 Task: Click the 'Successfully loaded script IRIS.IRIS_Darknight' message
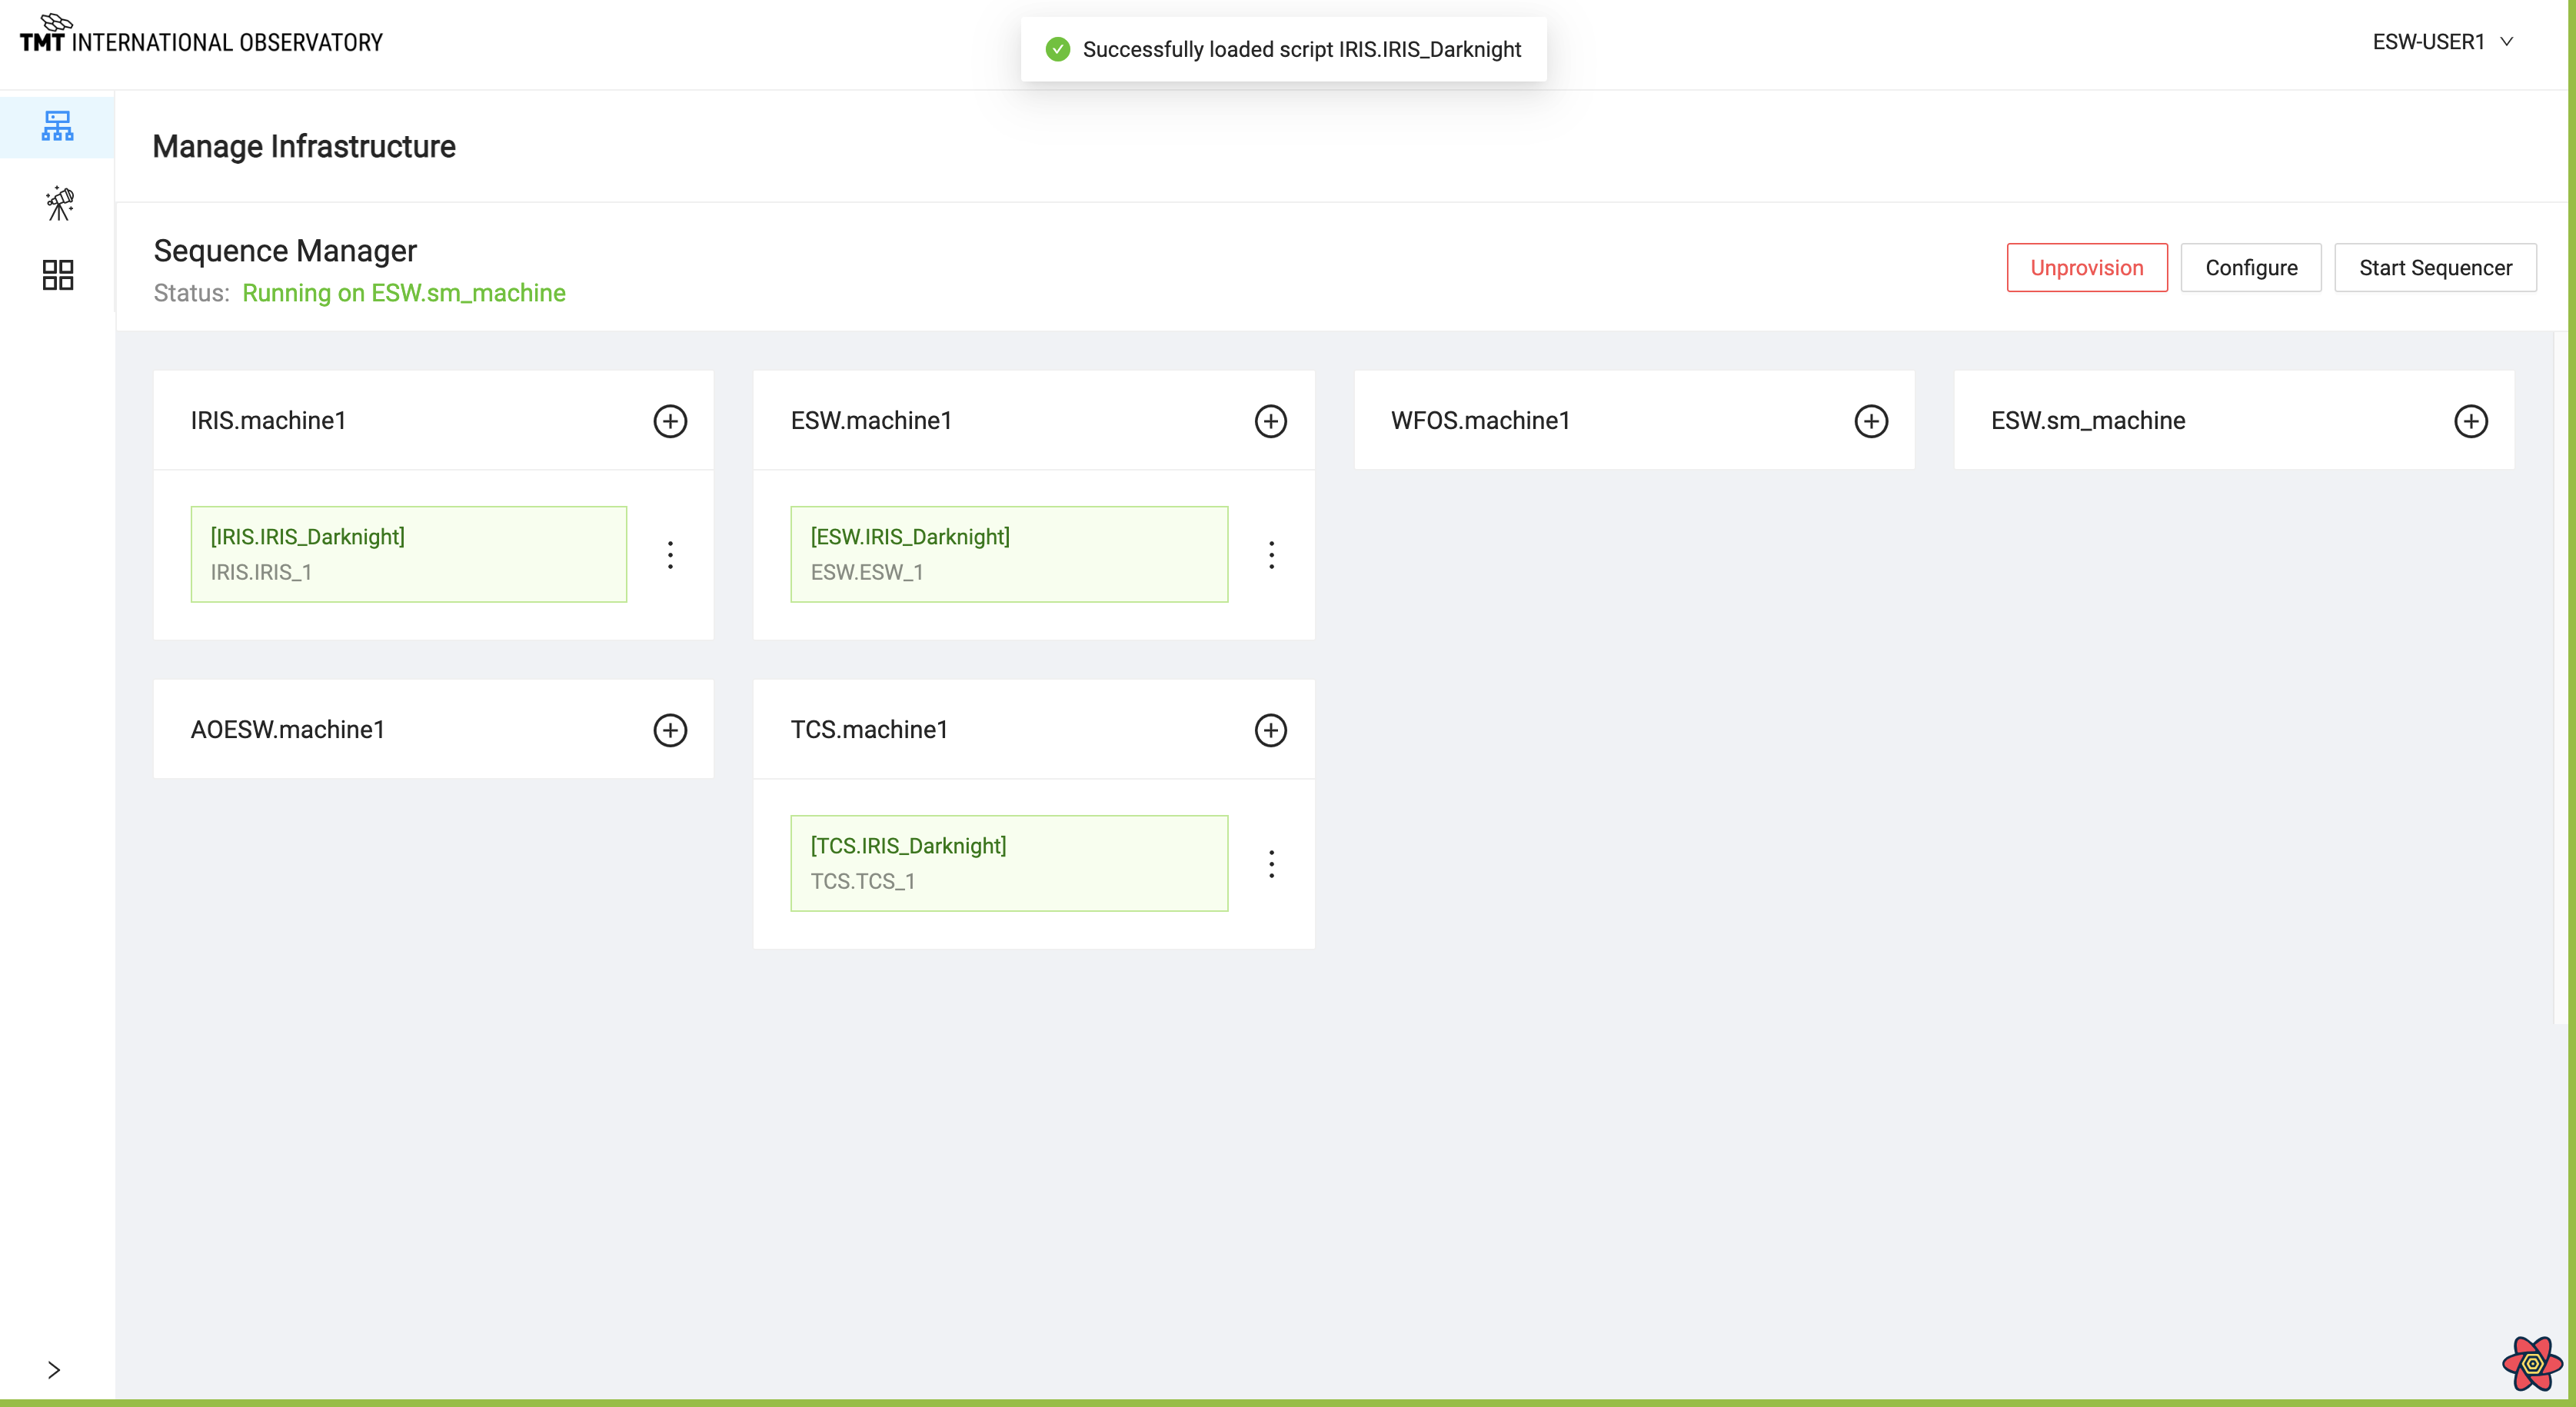pyautogui.click(x=1301, y=49)
